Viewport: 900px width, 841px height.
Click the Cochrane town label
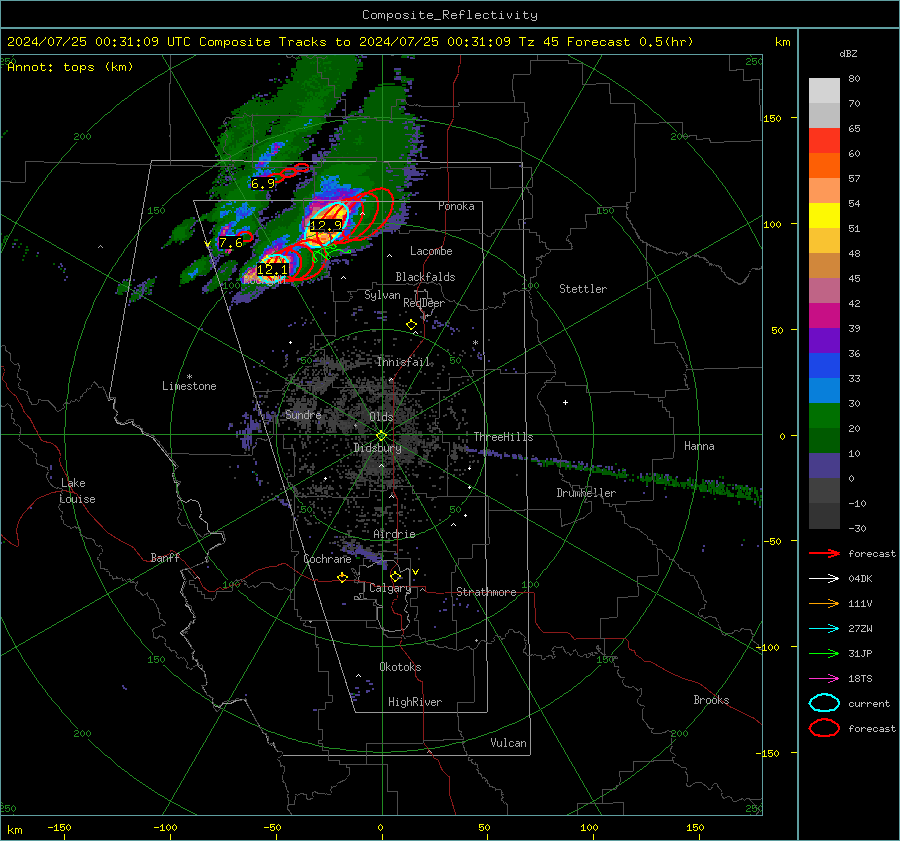[327, 559]
